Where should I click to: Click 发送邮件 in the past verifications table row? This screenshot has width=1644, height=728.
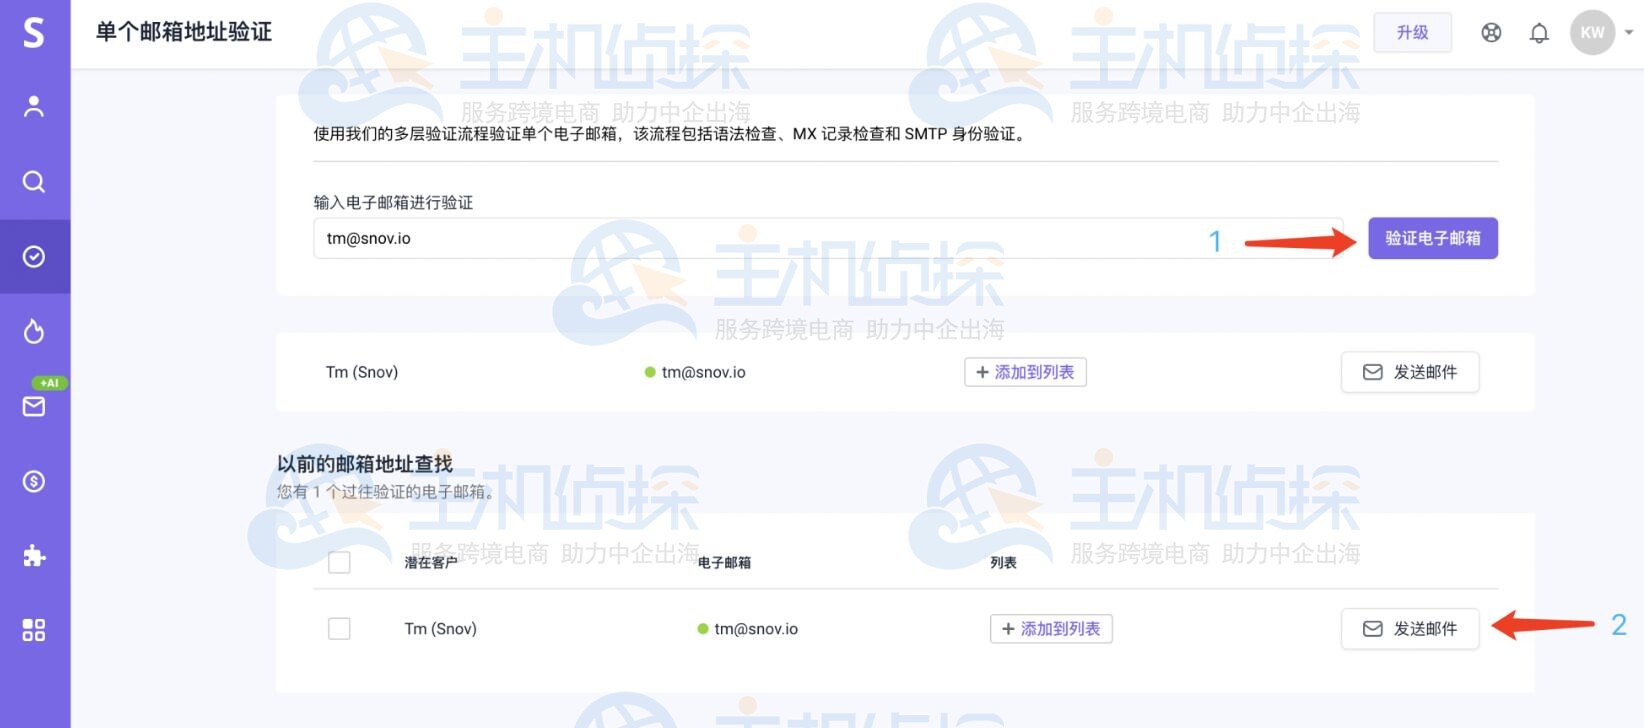coord(1410,629)
